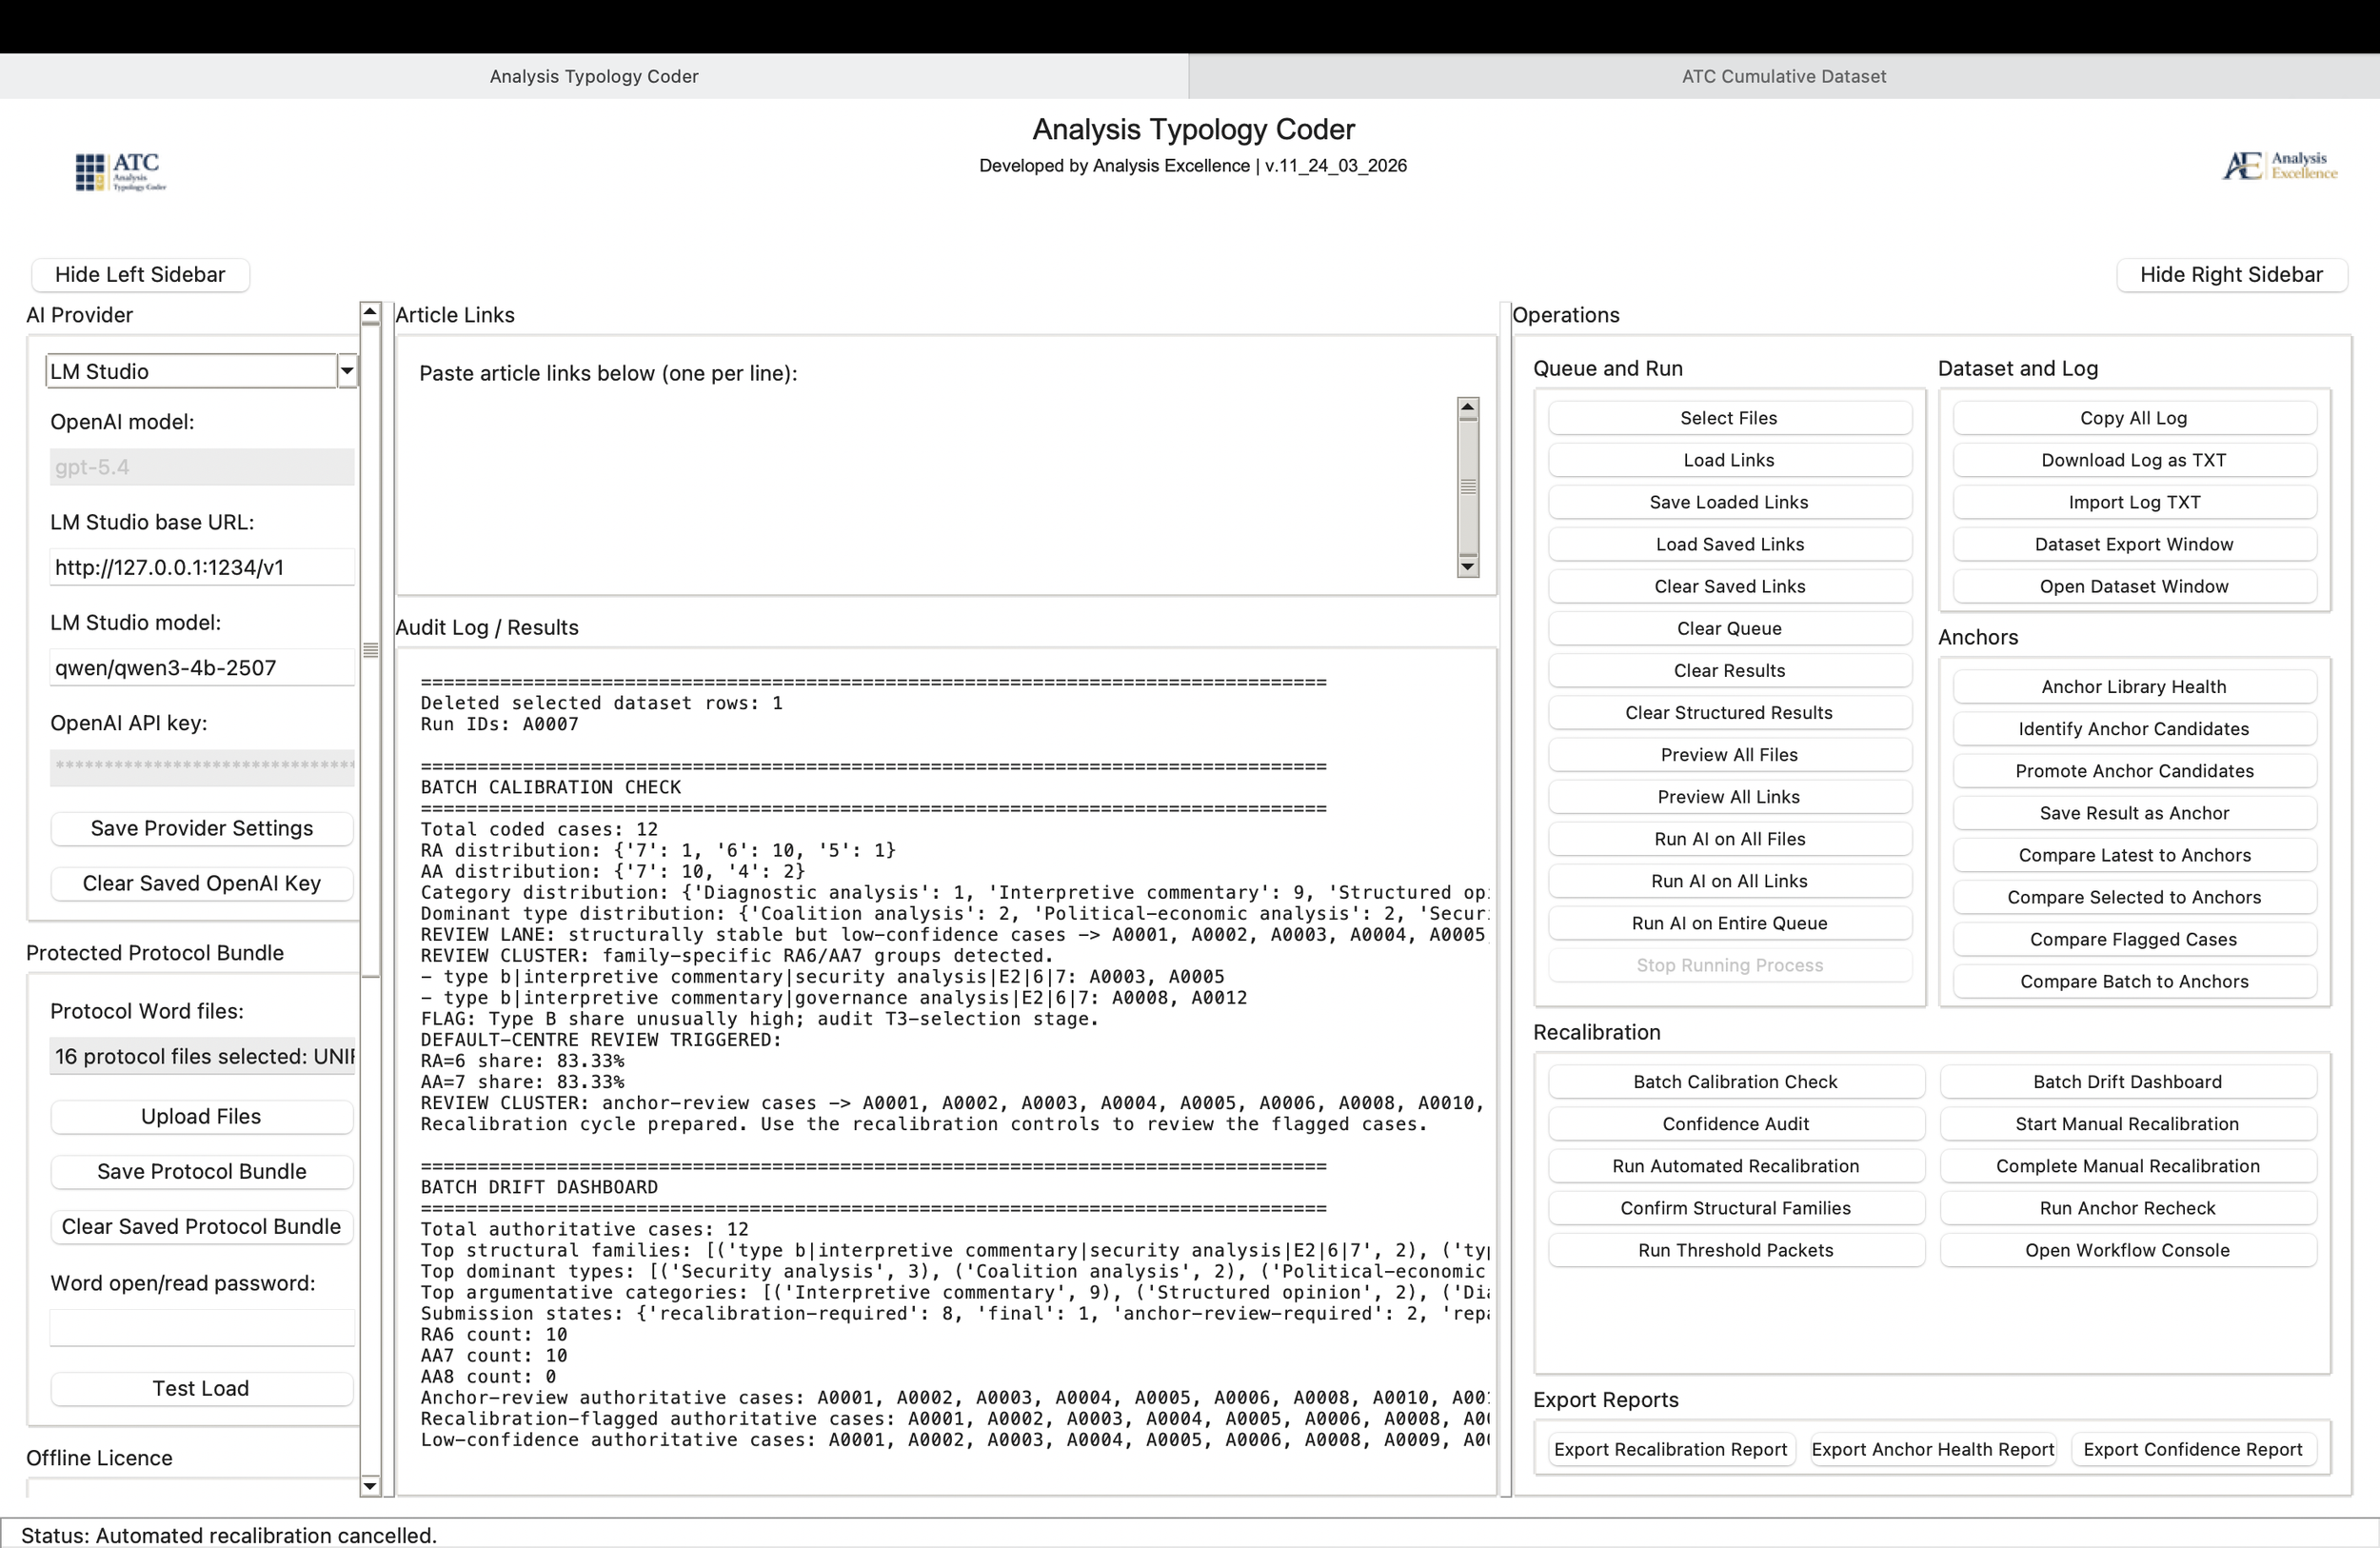Screen dimensions: 2380x1548
Task: Run Test Load for protocol bundle
Action: click(x=201, y=1388)
